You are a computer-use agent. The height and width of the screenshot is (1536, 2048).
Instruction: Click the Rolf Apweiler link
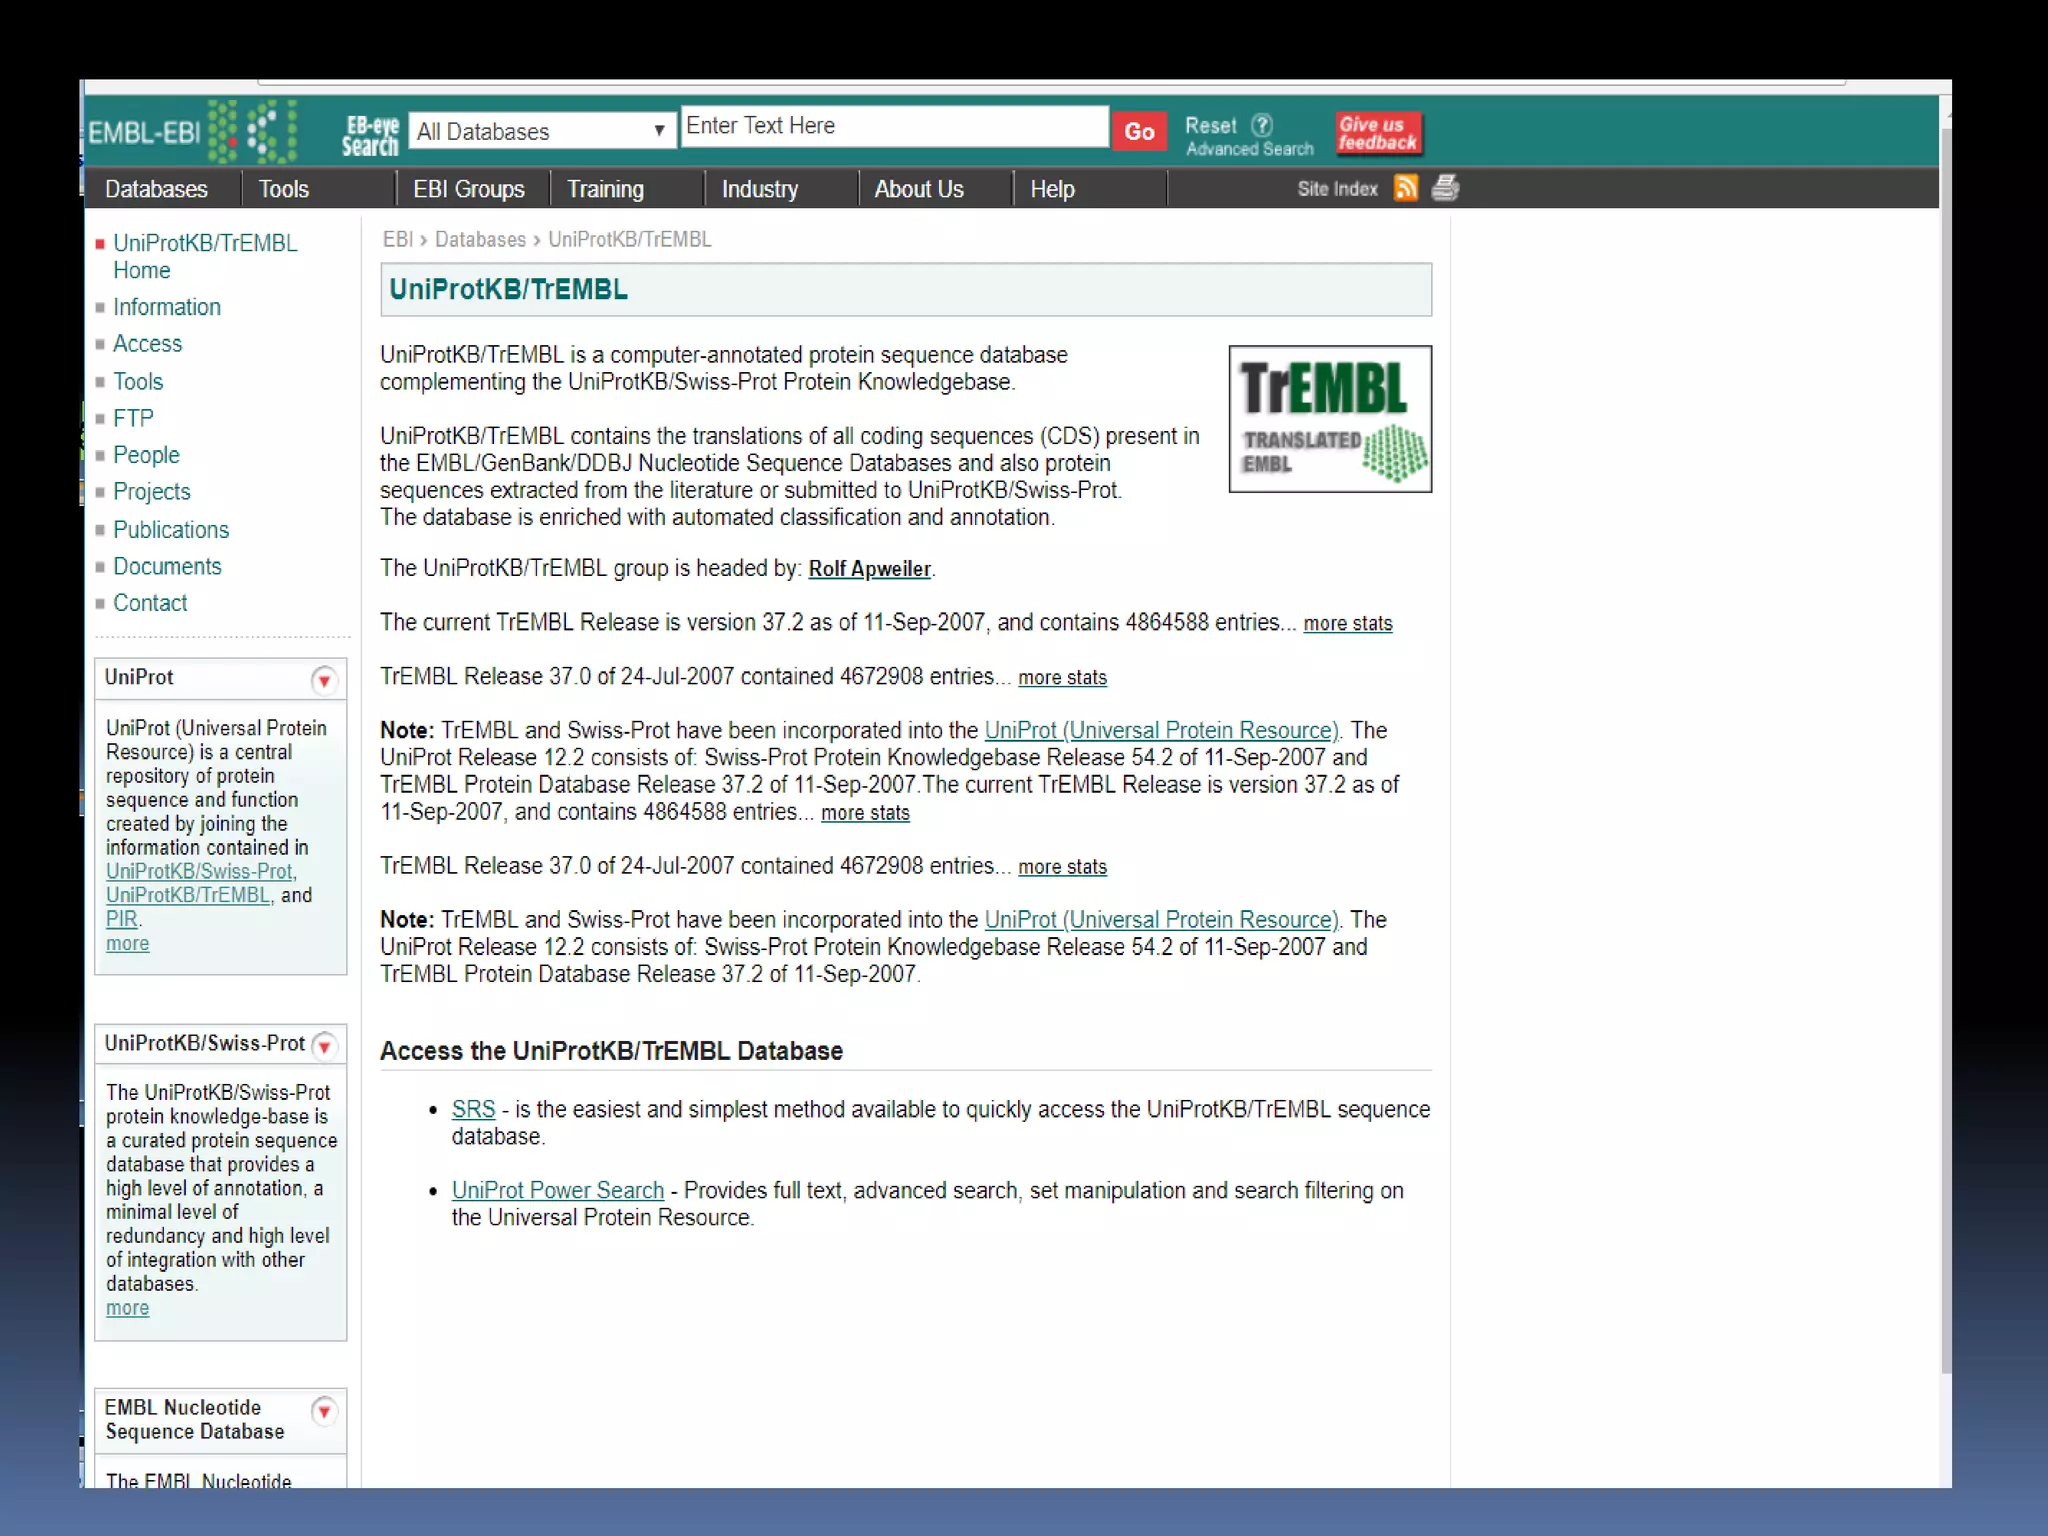coord(869,569)
